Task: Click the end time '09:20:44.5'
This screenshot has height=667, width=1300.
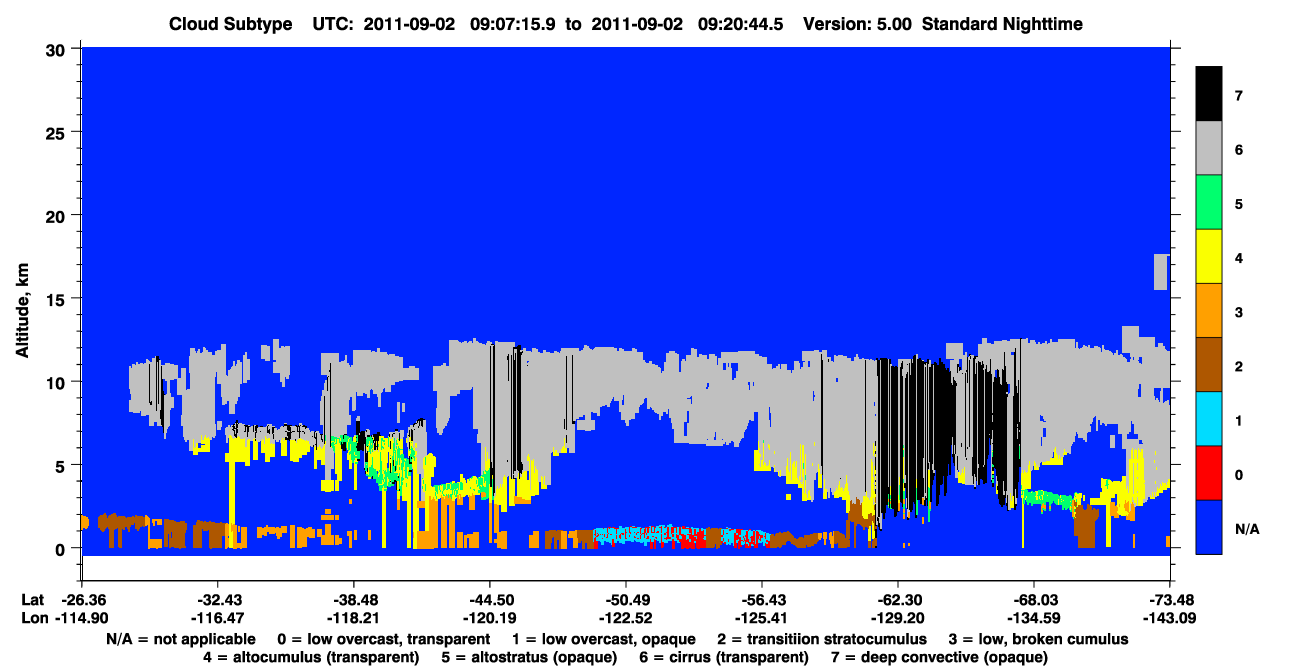Action: (x=741, y=23)
